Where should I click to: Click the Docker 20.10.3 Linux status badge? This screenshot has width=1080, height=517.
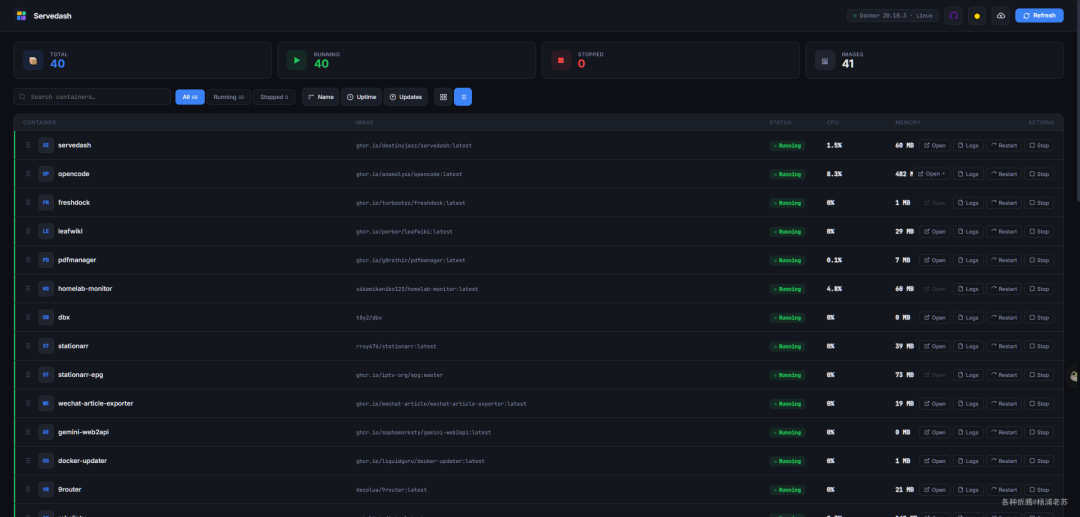893,16
